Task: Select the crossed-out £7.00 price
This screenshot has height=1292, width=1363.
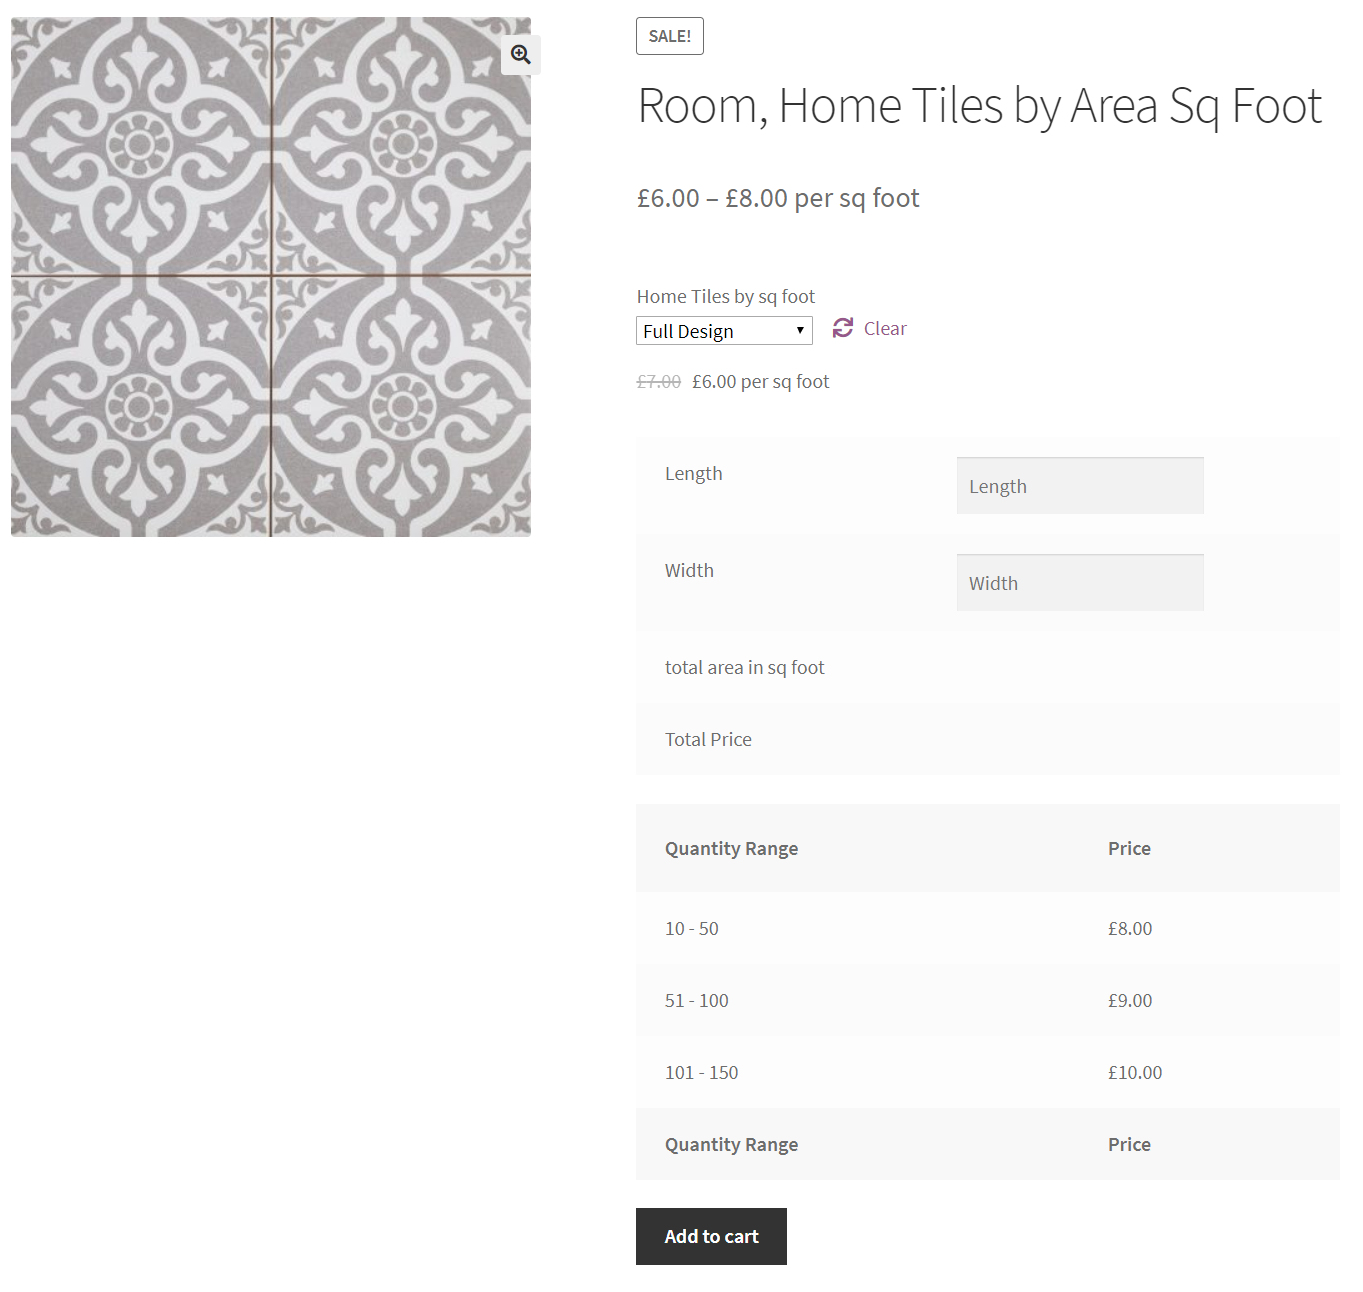Action: [x=659, y=382]
